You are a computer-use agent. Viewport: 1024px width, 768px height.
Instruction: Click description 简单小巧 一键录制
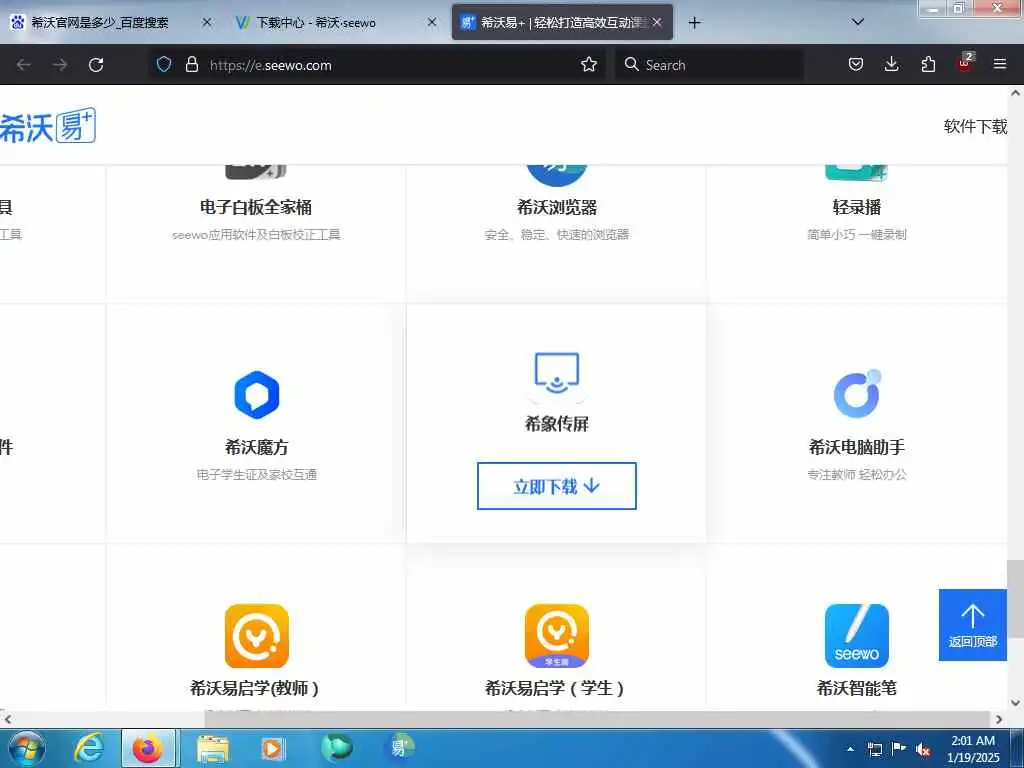857,234
